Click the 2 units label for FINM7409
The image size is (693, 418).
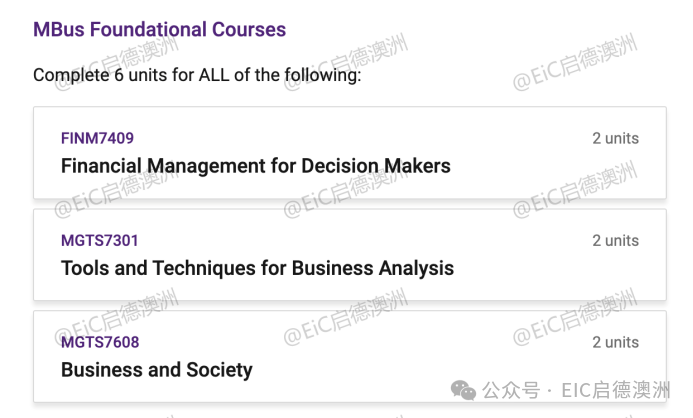tap(615, 138)
